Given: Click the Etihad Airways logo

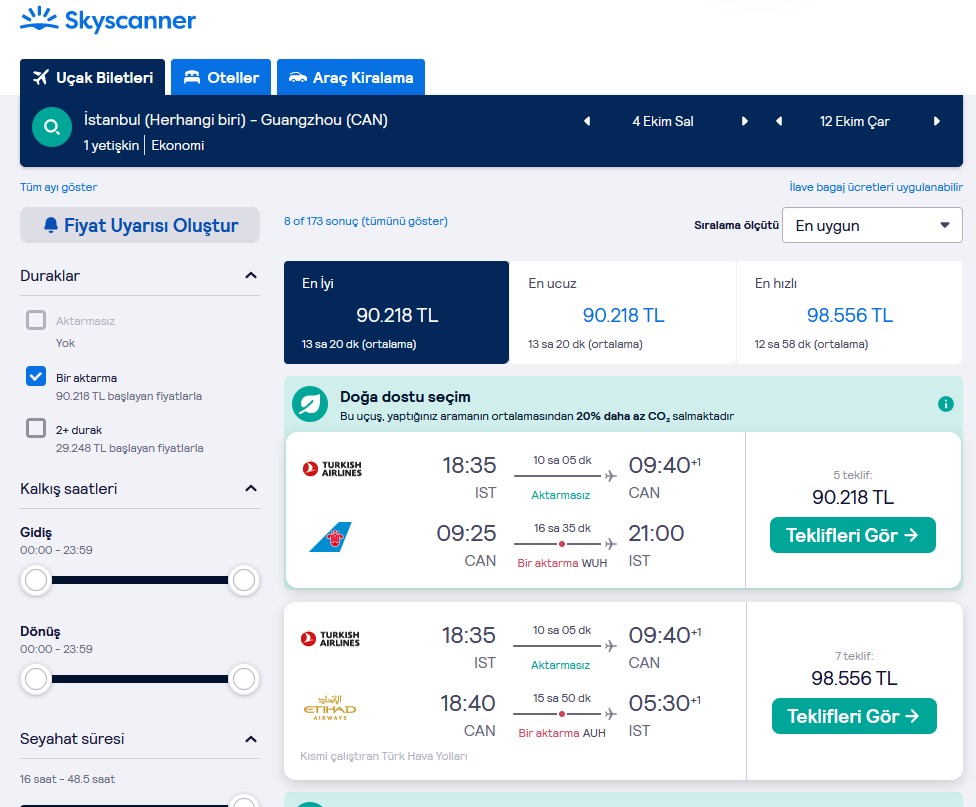Looking at the screenshot, I should click(330, 708).
